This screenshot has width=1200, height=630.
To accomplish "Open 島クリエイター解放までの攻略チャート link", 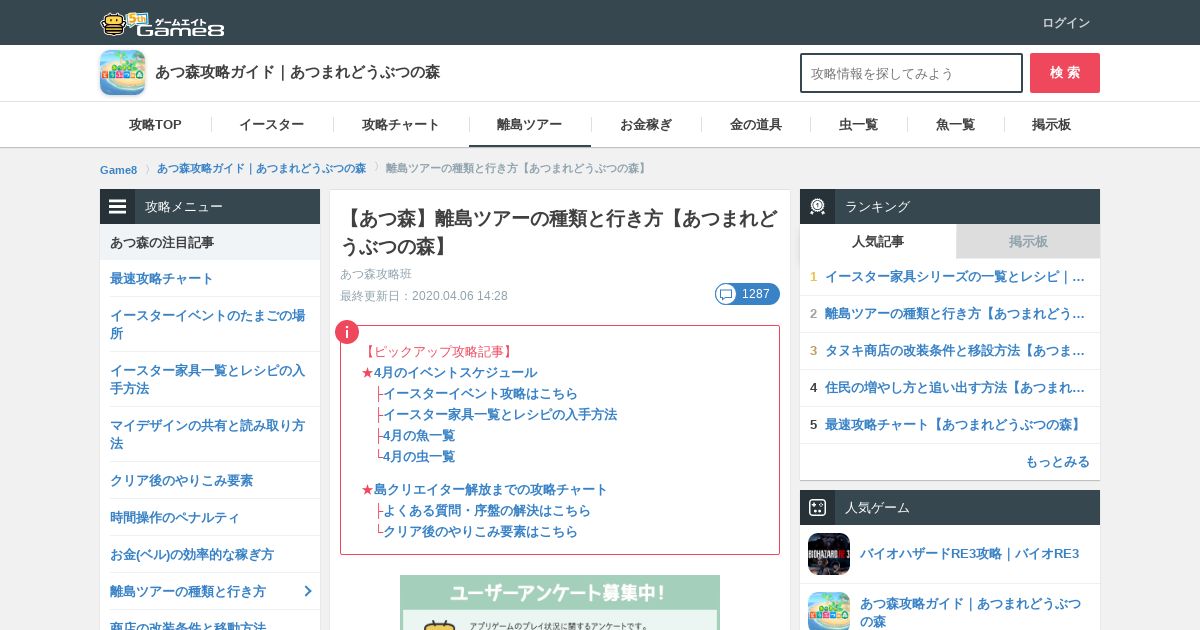I will click(491, 490).
